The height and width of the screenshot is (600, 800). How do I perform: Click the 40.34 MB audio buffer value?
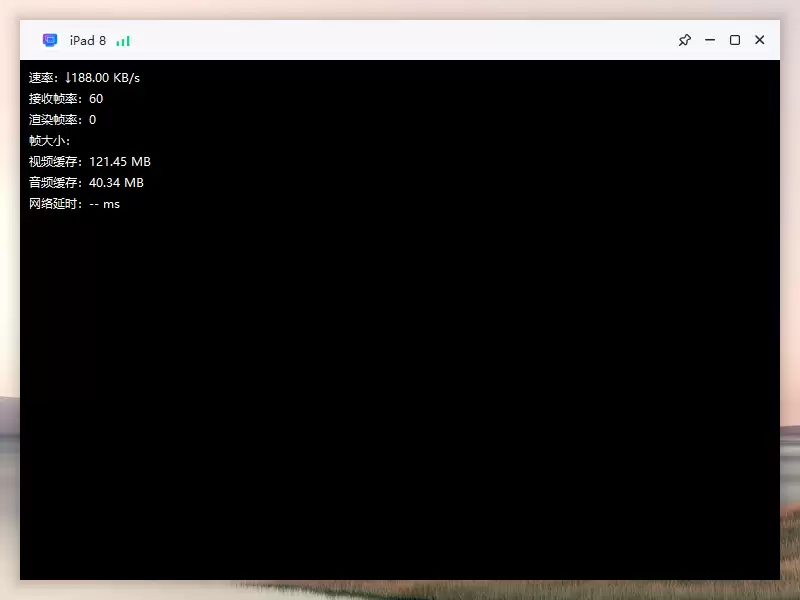click(x=116, y=183)
